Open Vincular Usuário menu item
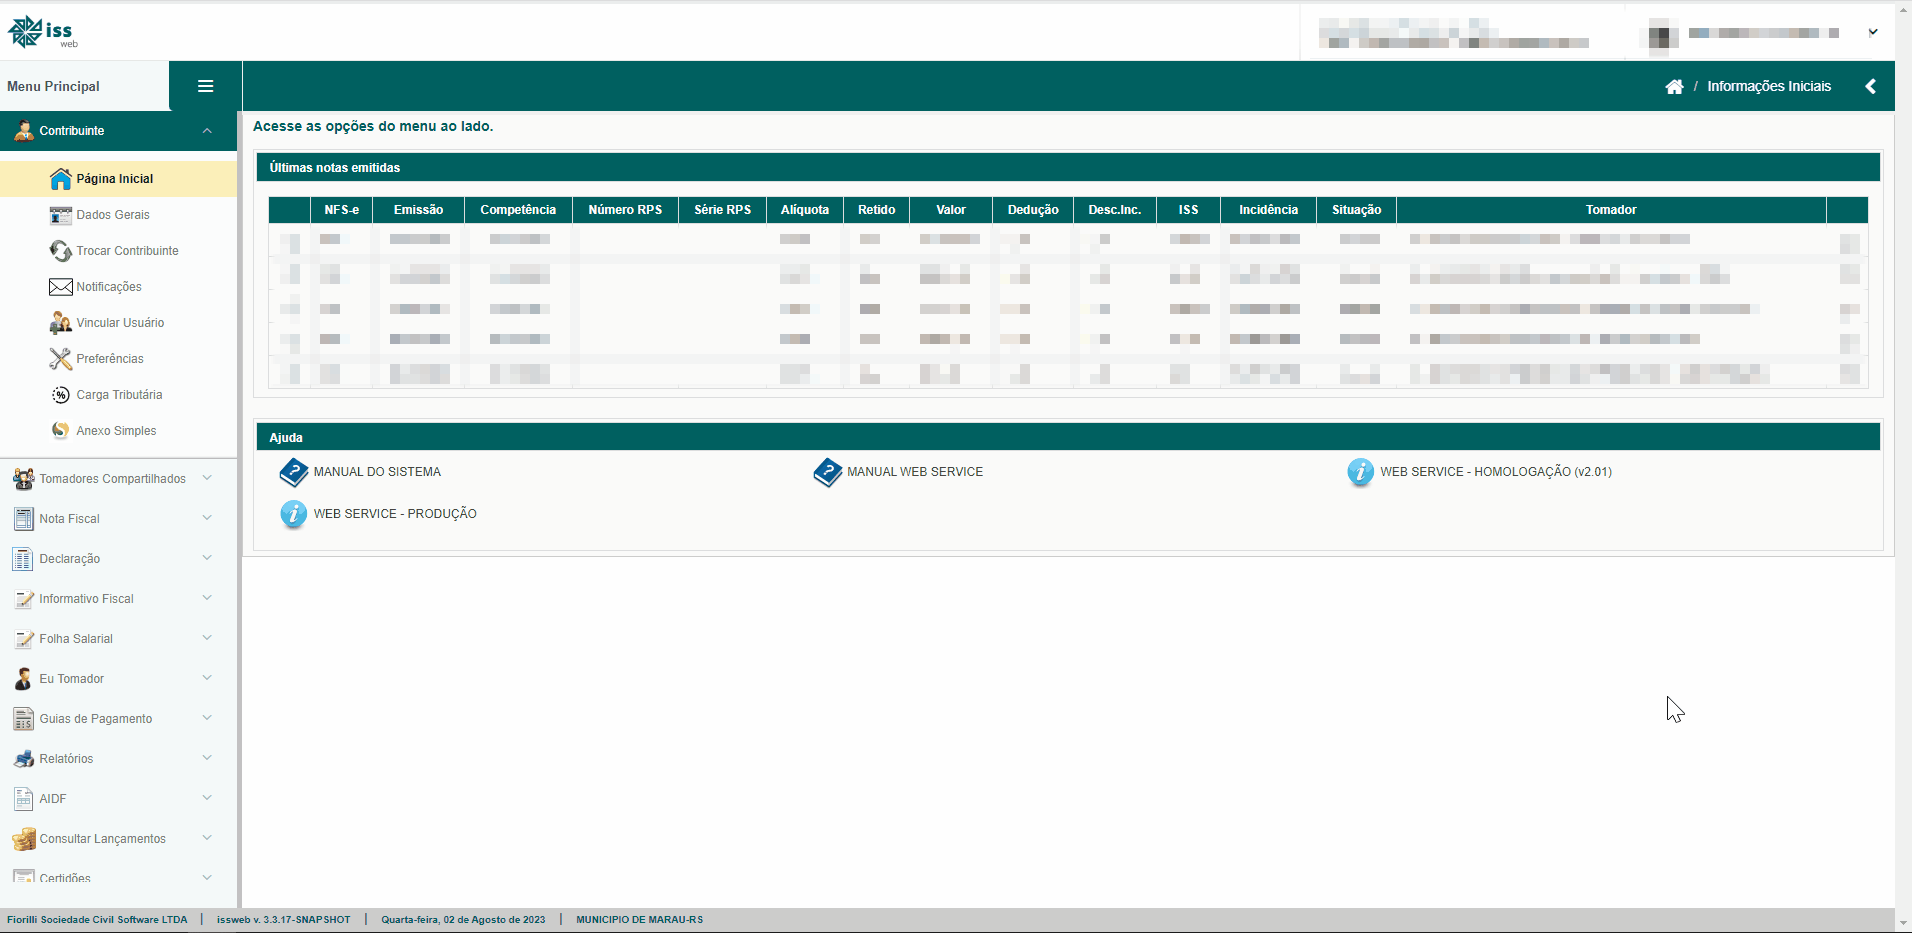 [120, 323]
